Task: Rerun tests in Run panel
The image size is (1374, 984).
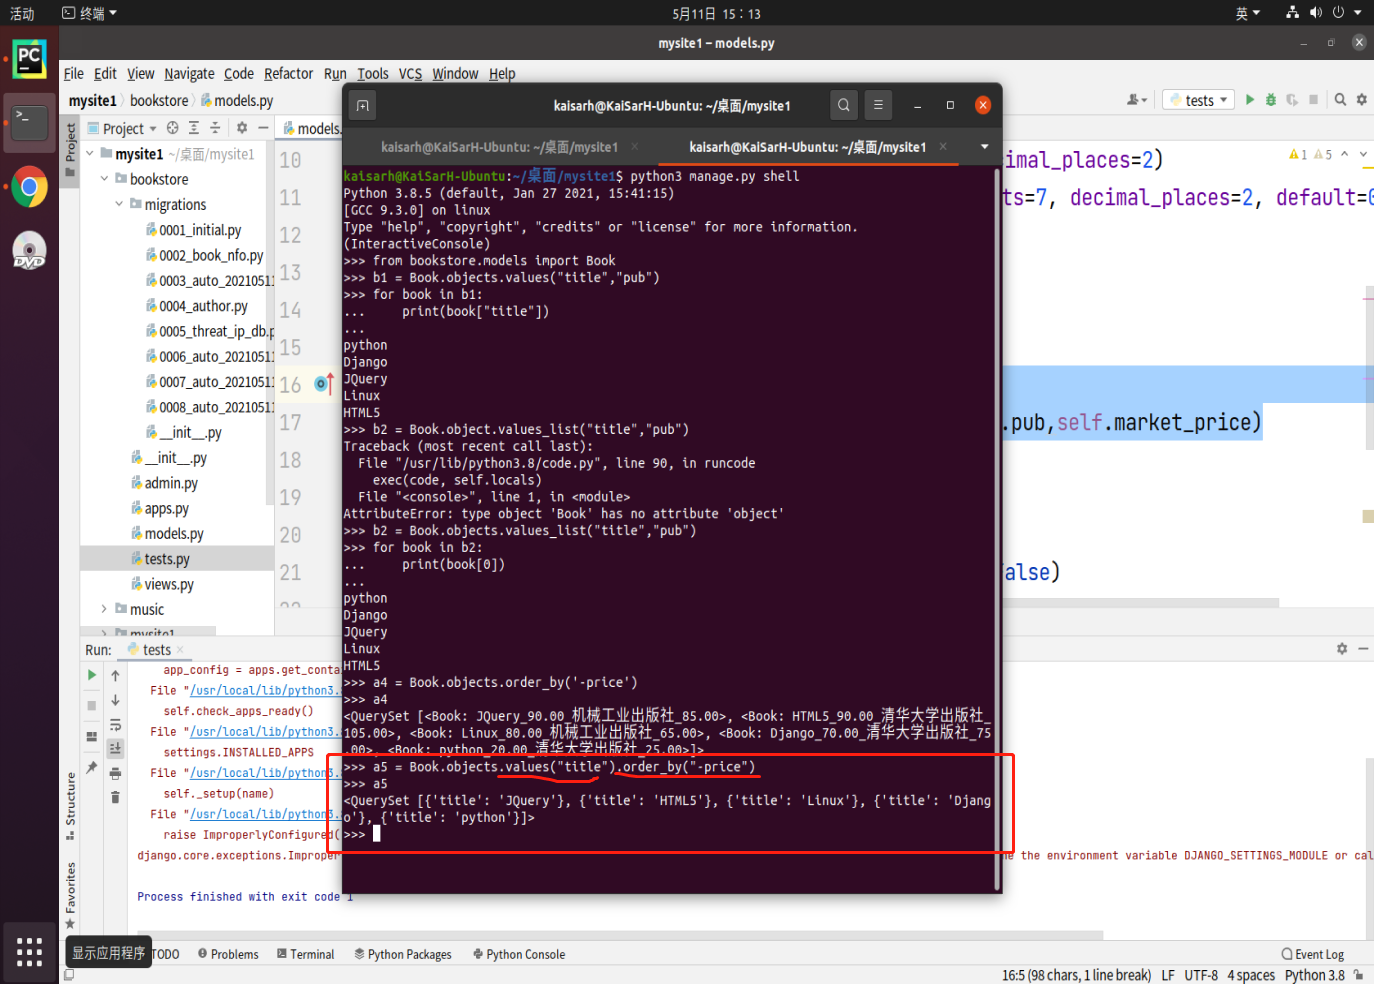Action: point(91,675)
